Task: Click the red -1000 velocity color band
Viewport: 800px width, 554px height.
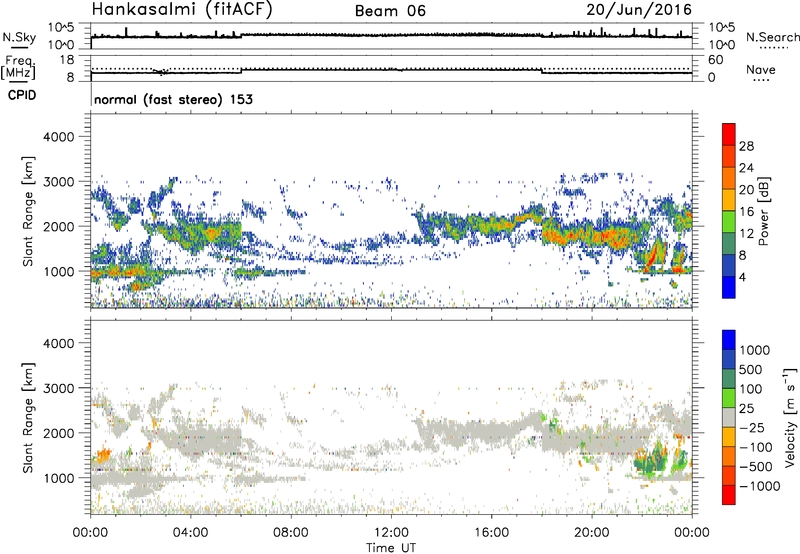Action: click(729, 495)
